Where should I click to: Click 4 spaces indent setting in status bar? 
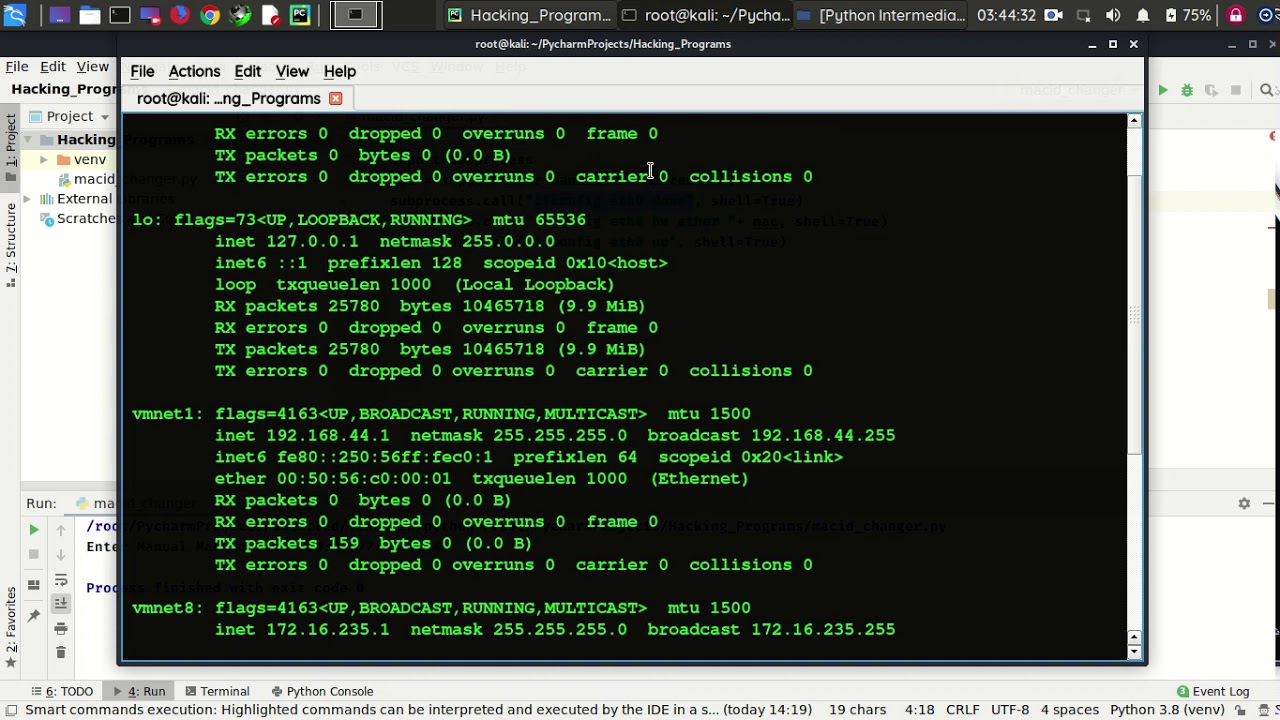(x=1069, y=709)
